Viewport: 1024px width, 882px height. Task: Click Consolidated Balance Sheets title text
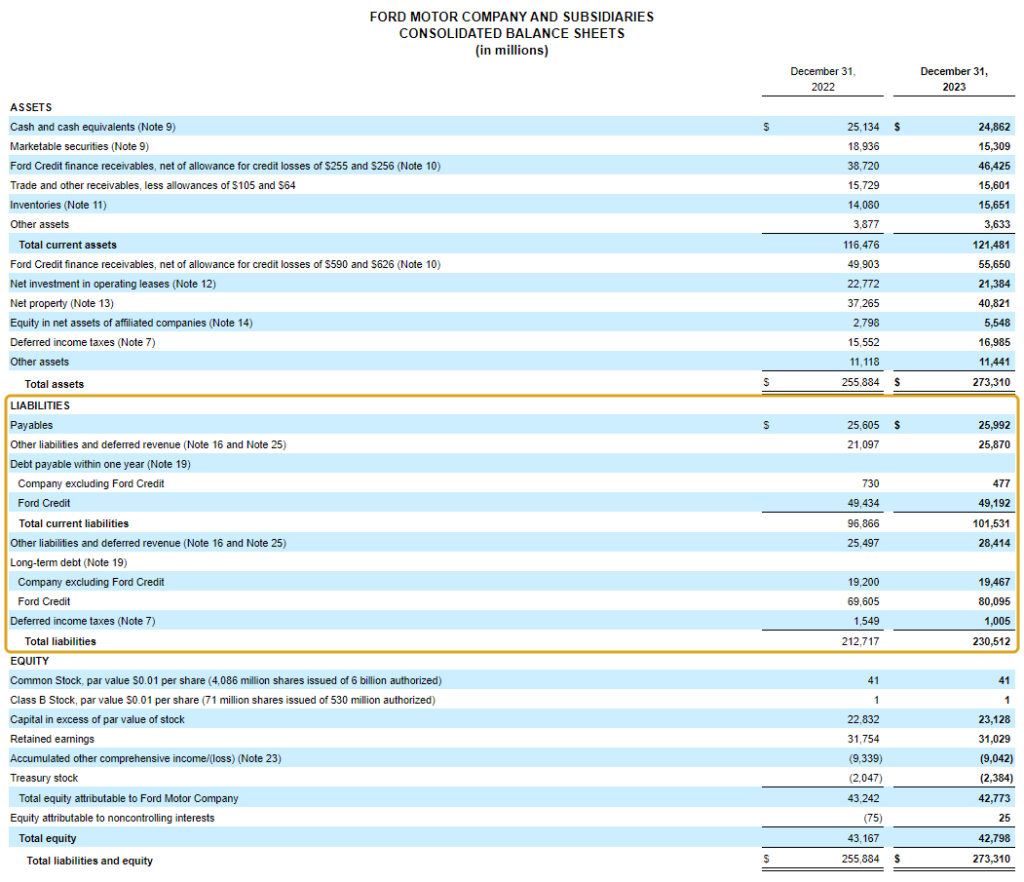pos(511,33)
